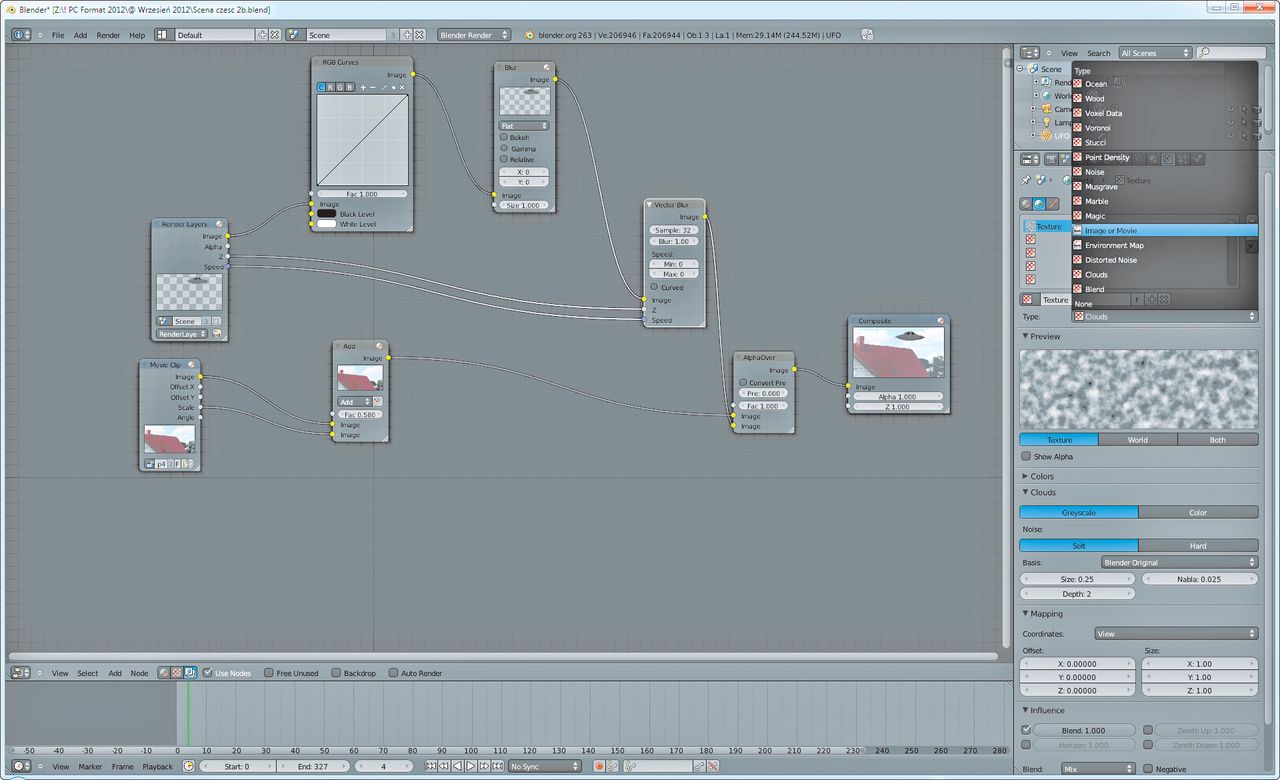Toggle the Blend influence checkbox
This screenshot has height=780, width=1280.
click(1026, 730)
